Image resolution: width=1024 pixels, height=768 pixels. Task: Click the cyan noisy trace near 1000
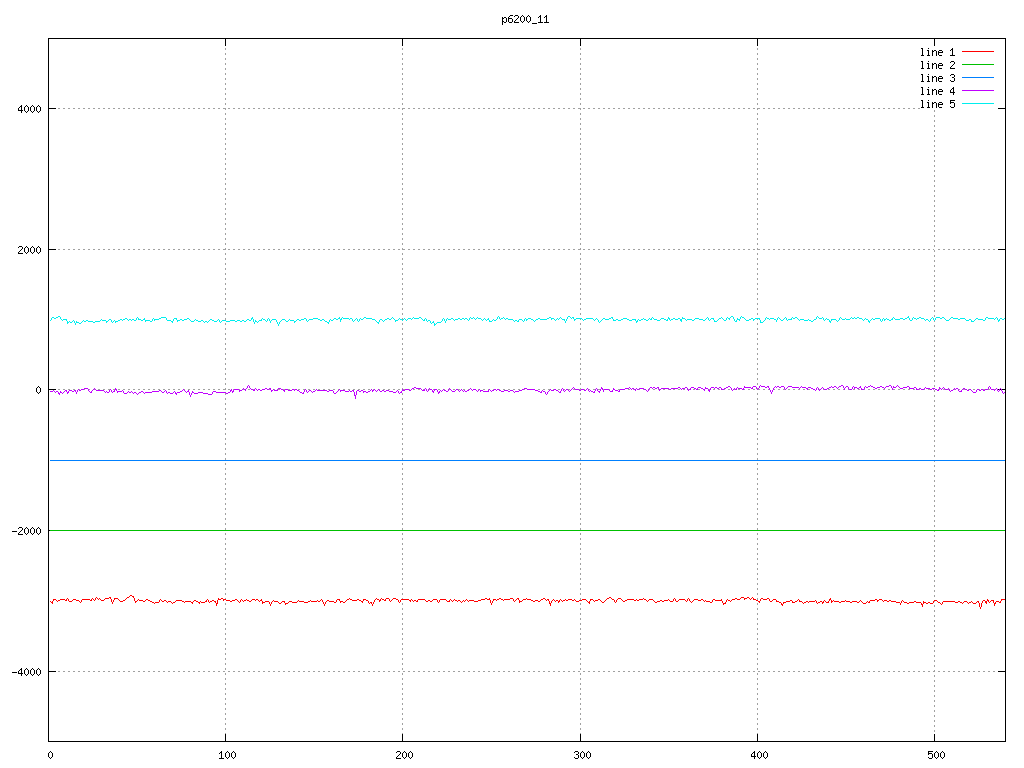click(528, 319)
